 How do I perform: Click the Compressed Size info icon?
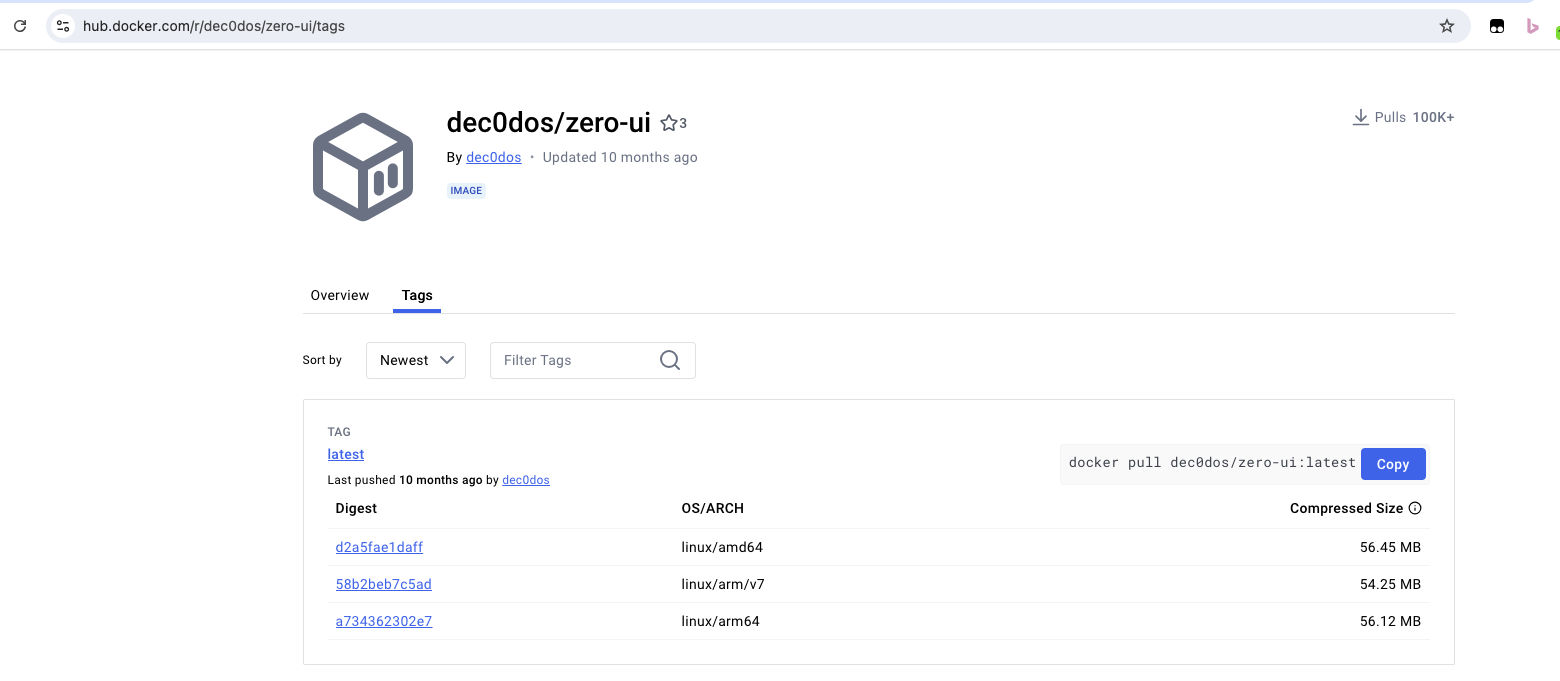(x=1415, y=508)
